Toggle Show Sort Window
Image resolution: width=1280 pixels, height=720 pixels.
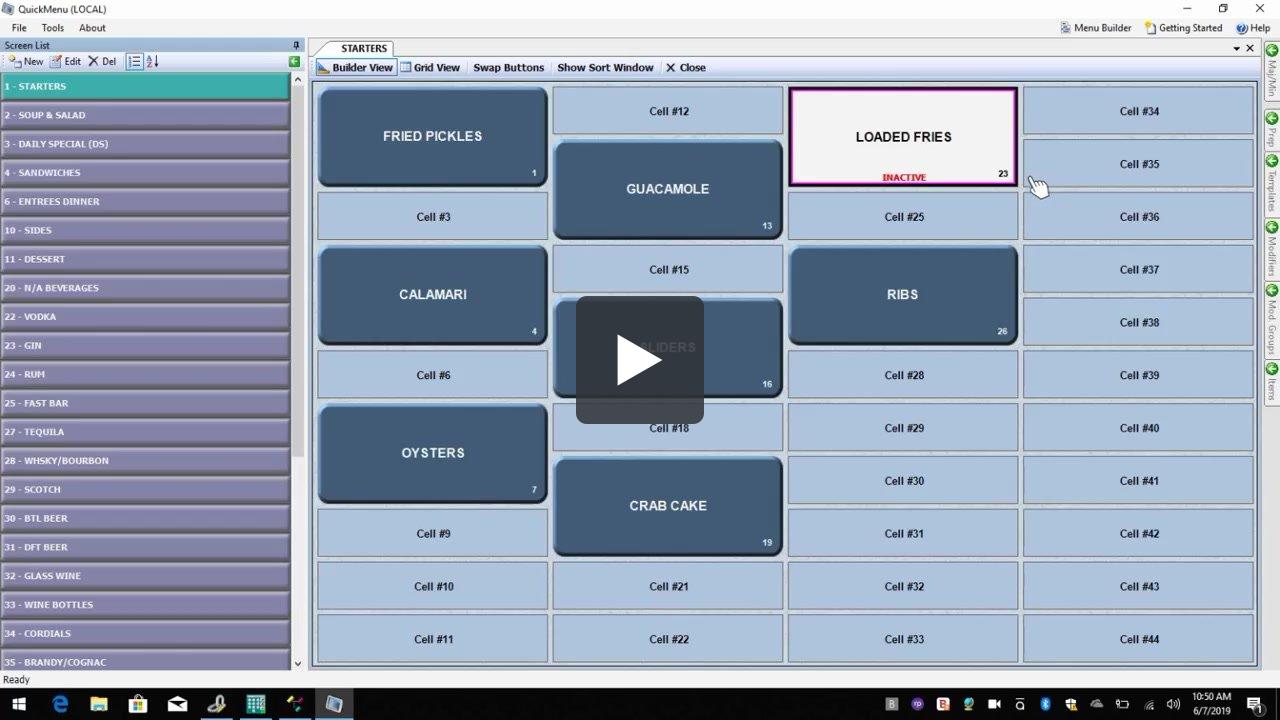(605, 67)
